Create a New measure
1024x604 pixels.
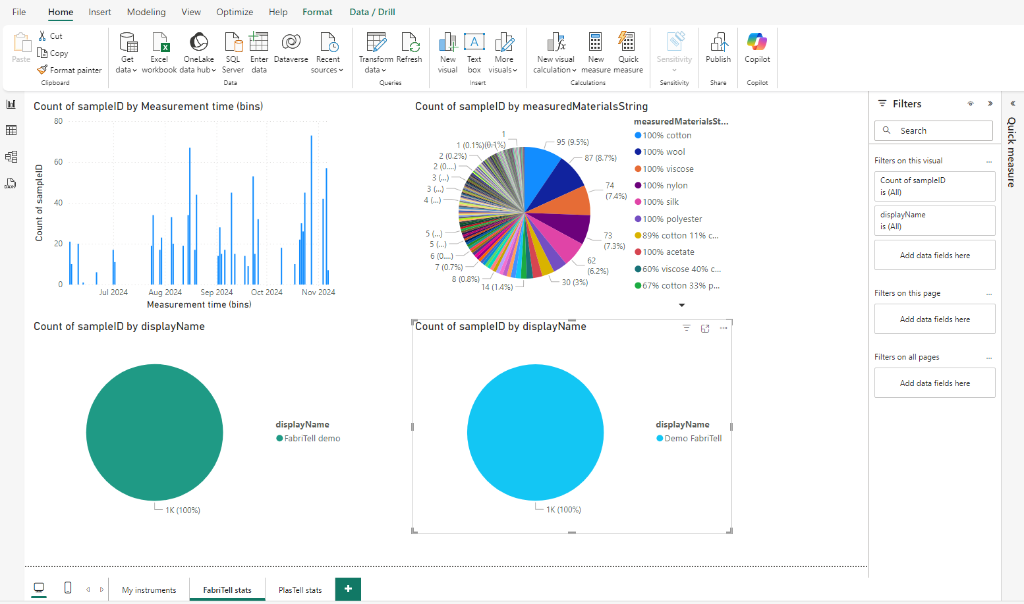pyautogui.click(x=596, y=52)
